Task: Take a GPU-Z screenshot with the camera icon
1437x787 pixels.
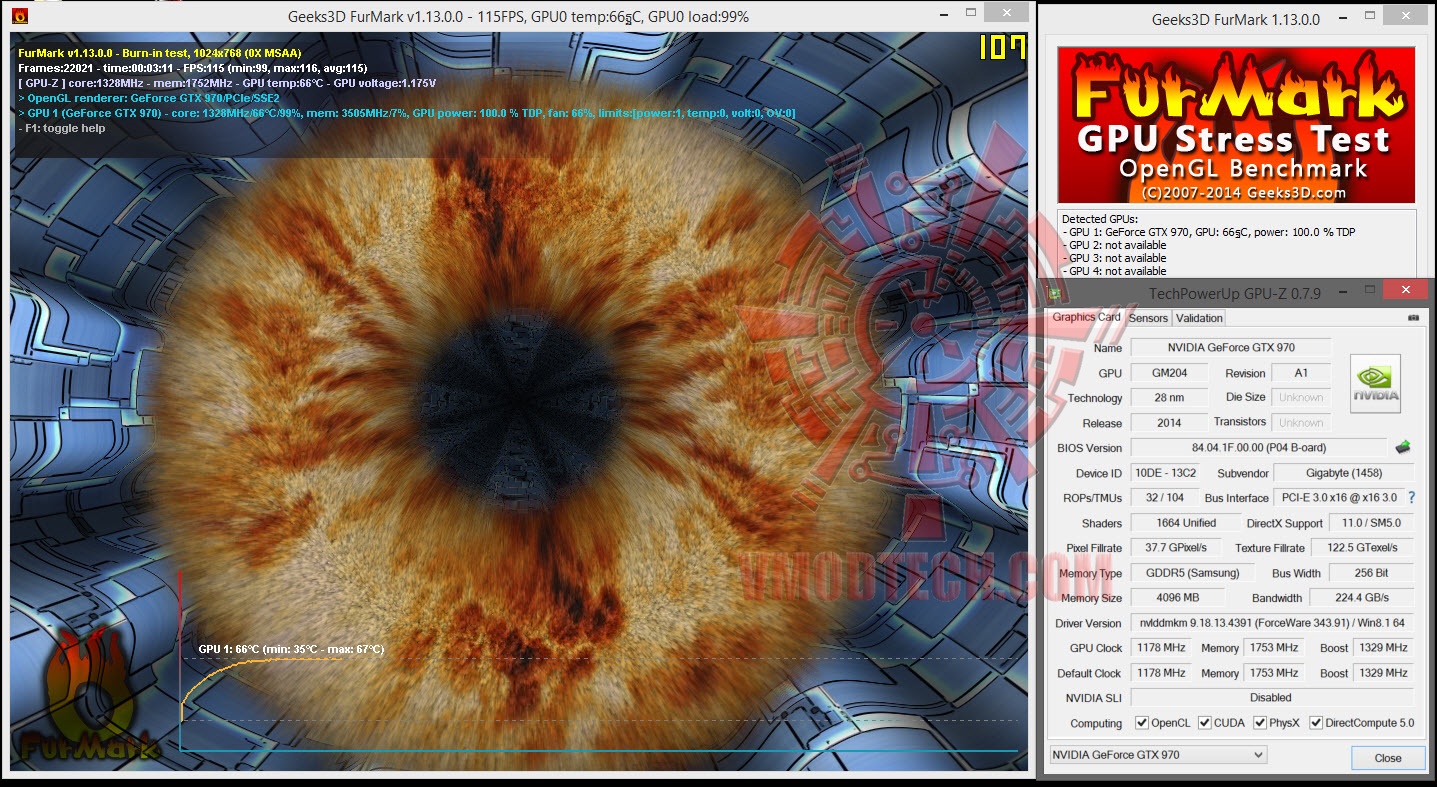Action: pos(1413,318)
